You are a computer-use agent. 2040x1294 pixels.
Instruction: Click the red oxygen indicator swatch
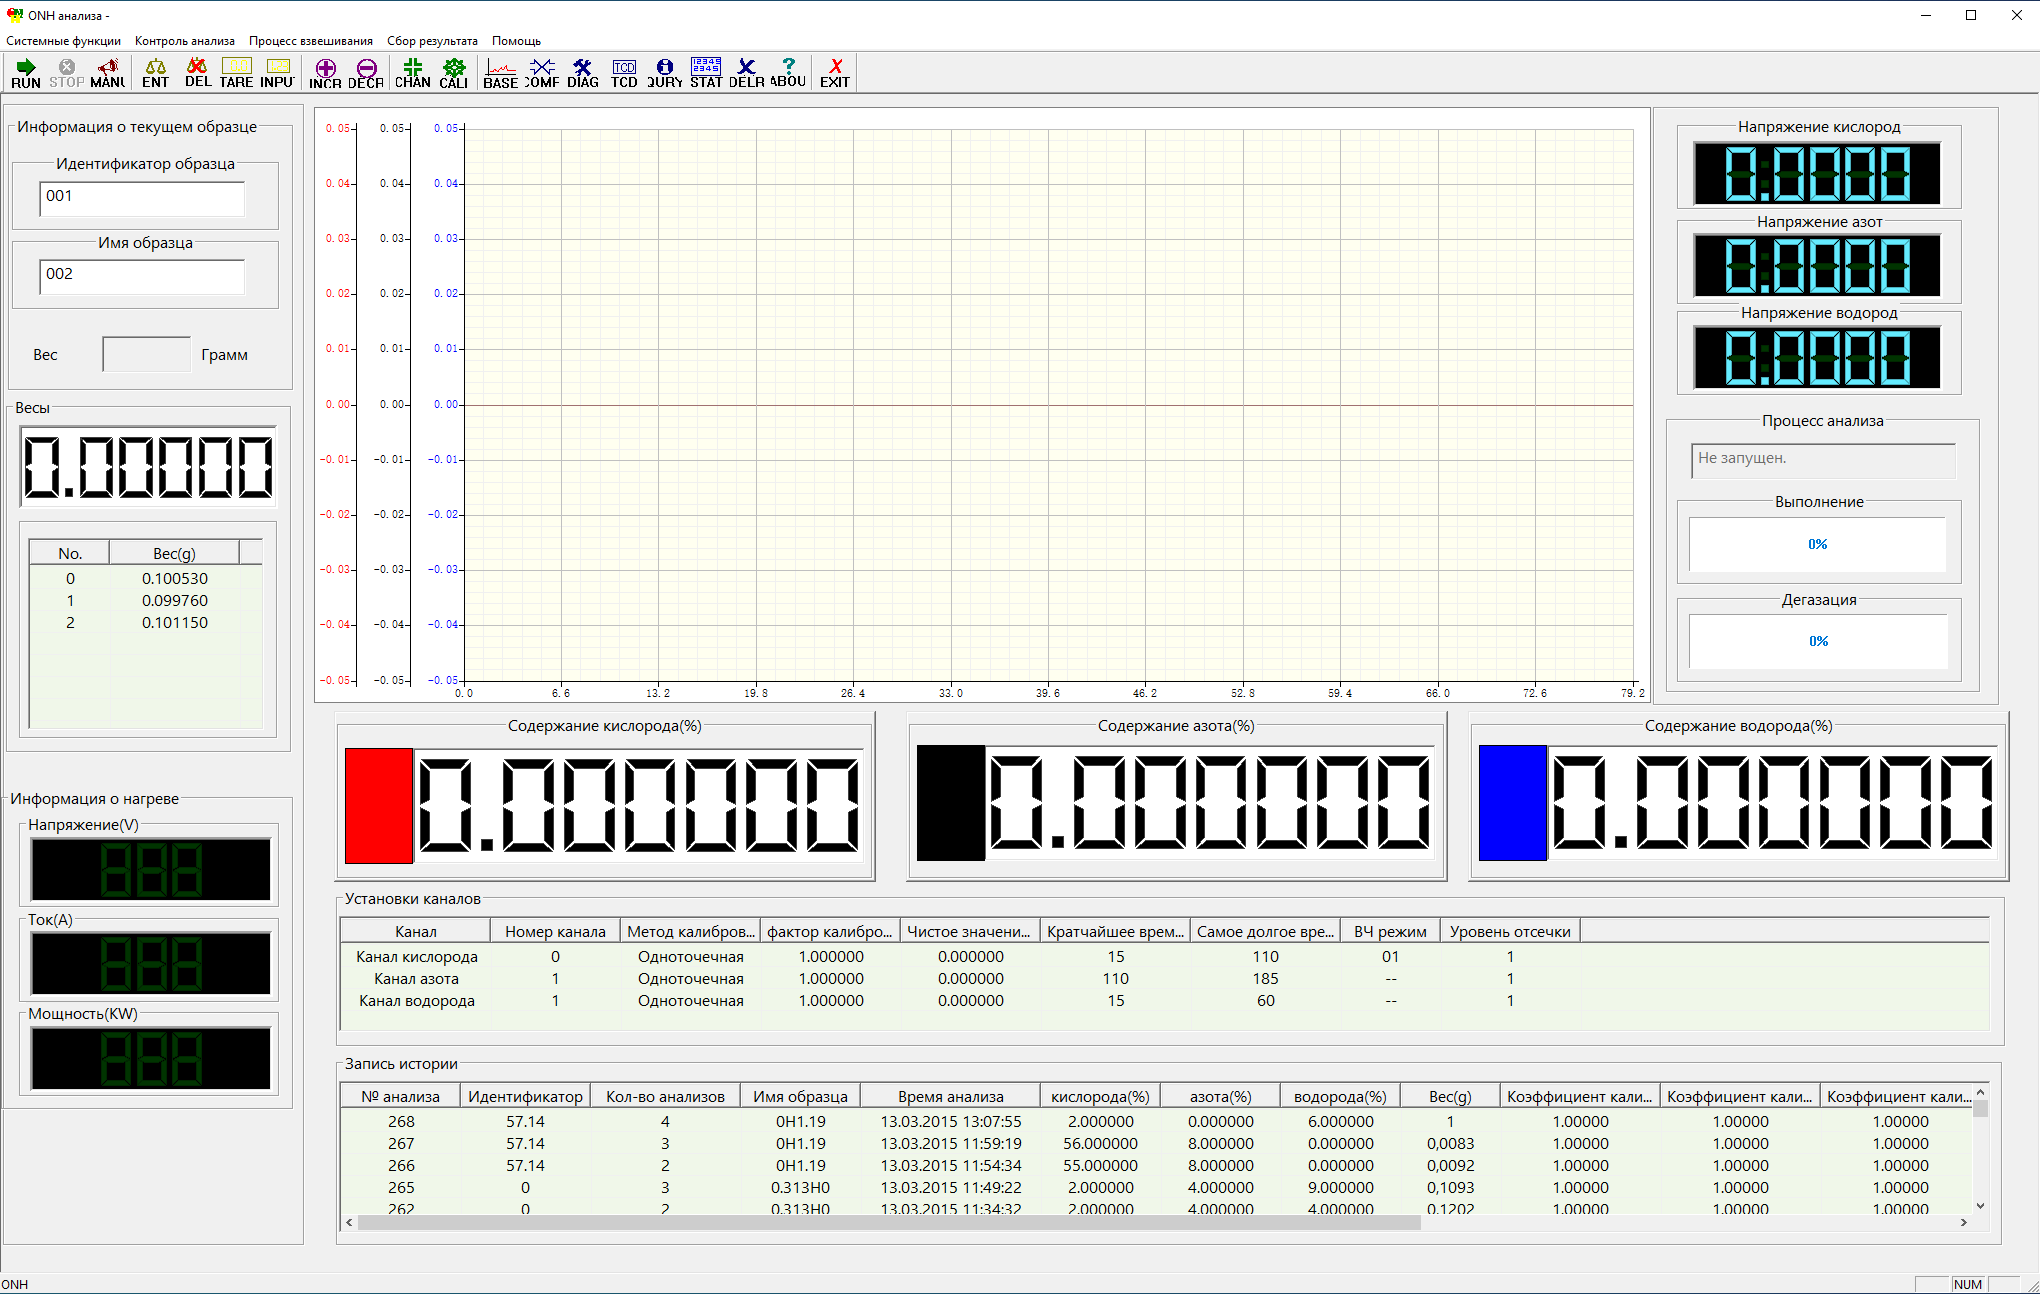pyautogui.click(x=378, y=806)
